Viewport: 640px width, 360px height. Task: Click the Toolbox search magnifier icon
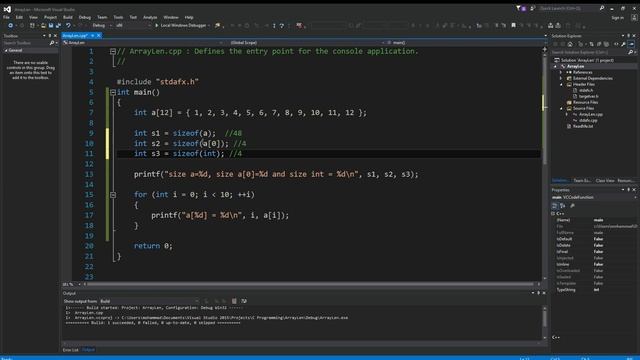point(52,43)
